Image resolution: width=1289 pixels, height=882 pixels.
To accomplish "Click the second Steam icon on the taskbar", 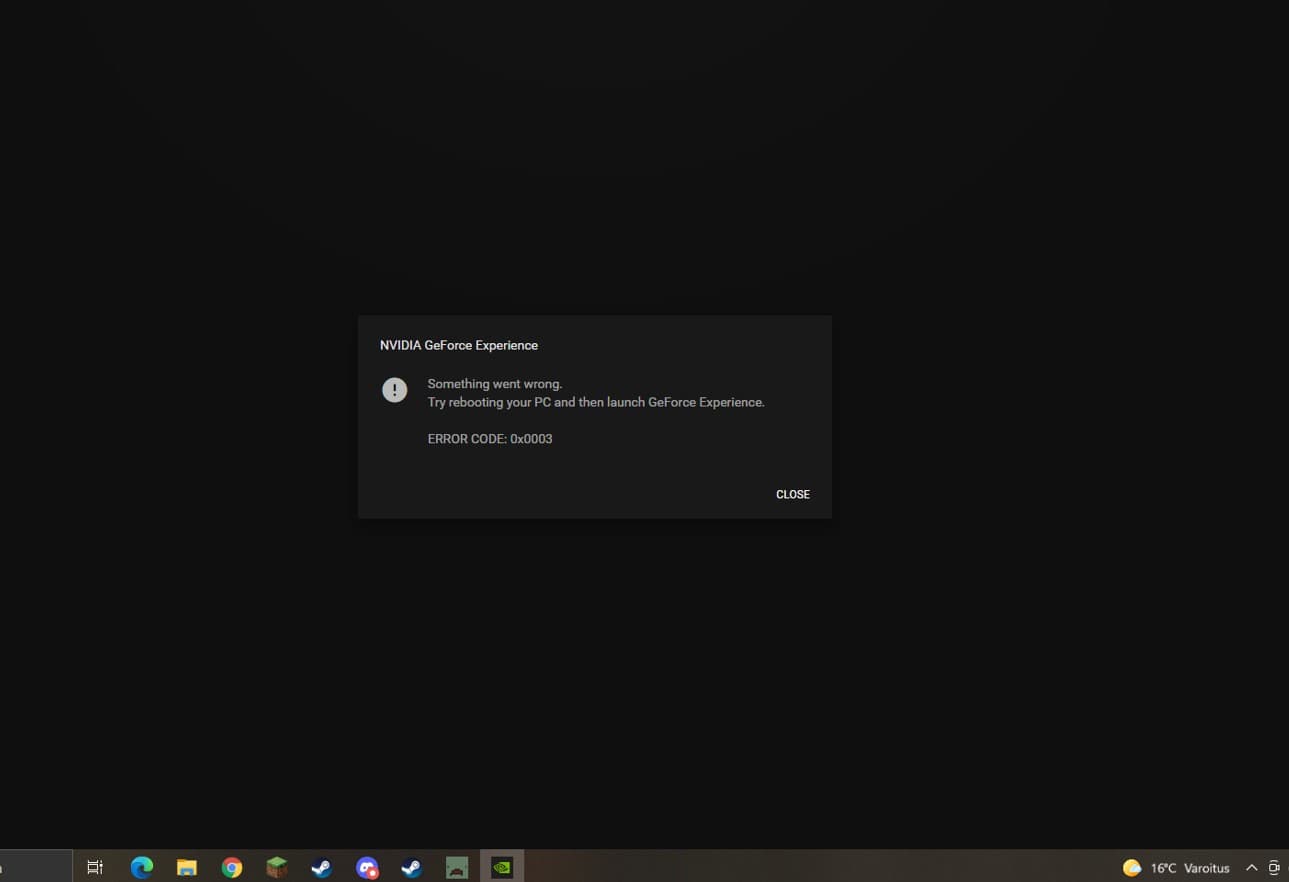I will click(411, 867).
